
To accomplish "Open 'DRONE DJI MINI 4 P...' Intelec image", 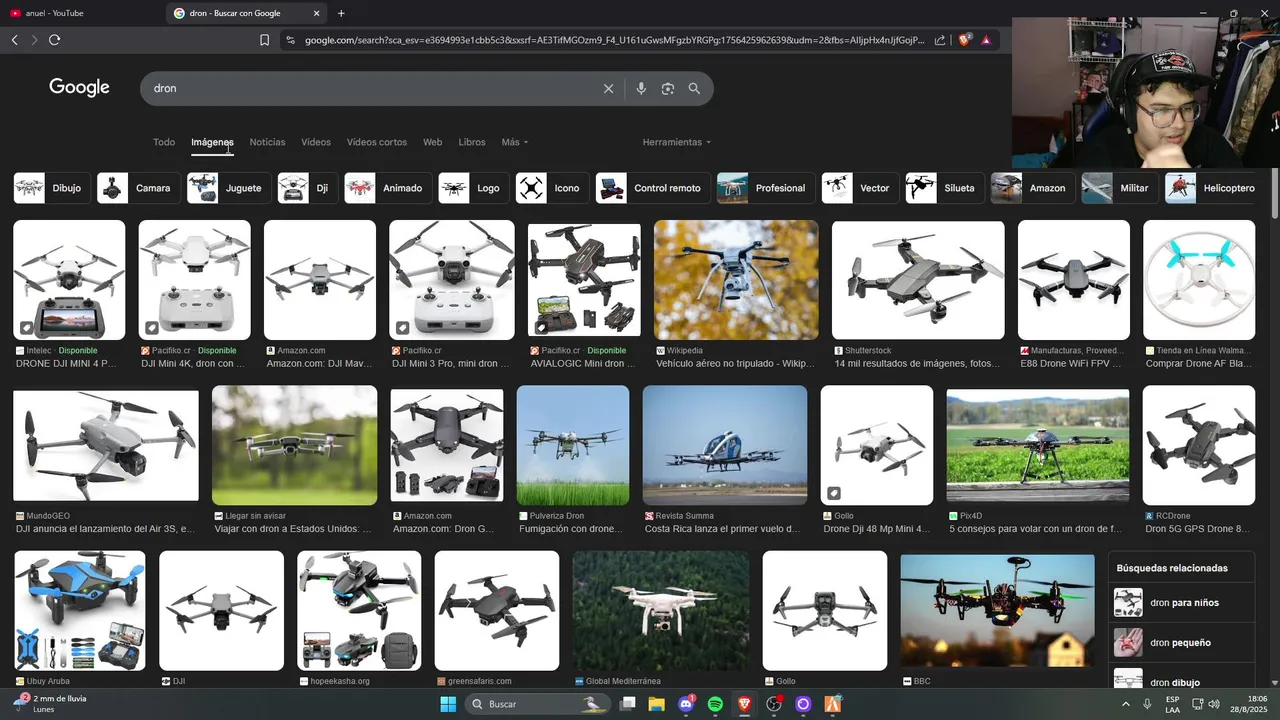I will [x=69, y=280].
